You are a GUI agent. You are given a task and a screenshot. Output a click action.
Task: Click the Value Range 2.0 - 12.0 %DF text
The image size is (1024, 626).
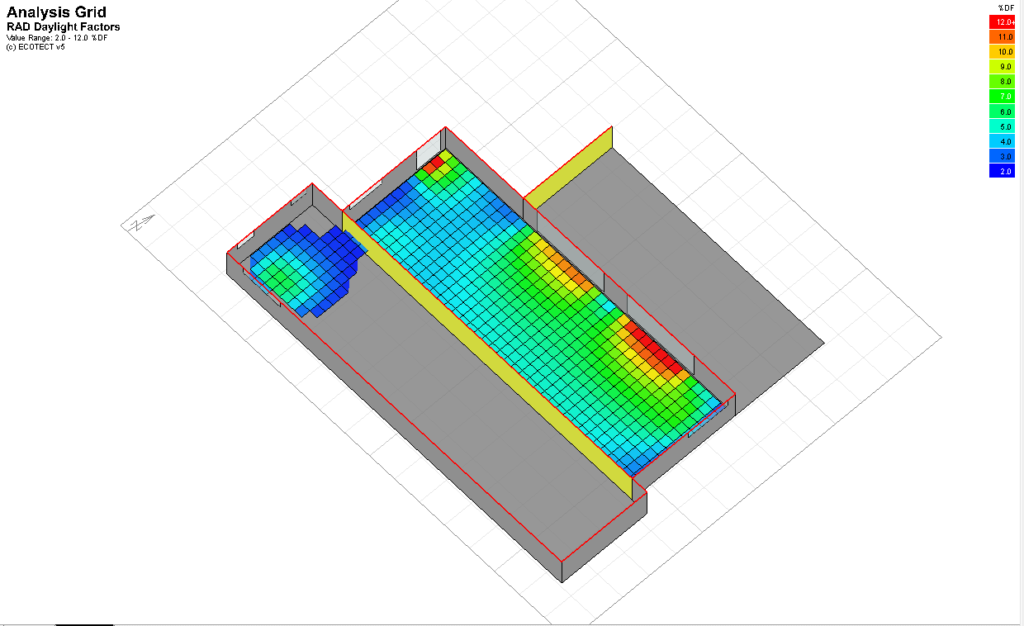tap(57, 38)
